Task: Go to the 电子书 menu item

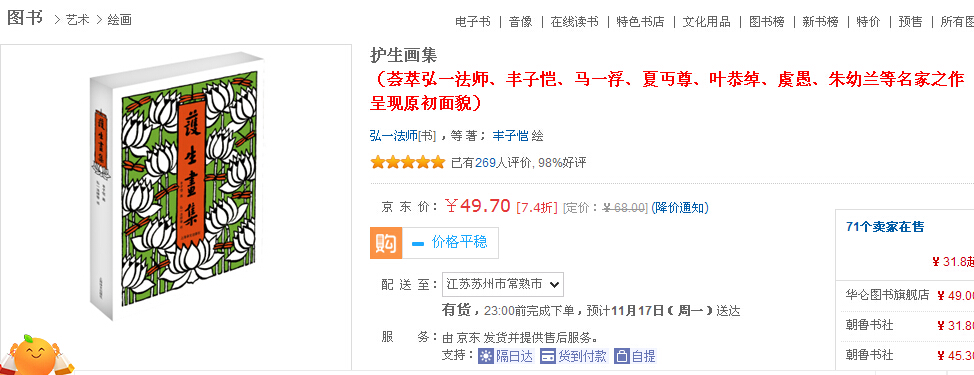Action: point(472,22)
